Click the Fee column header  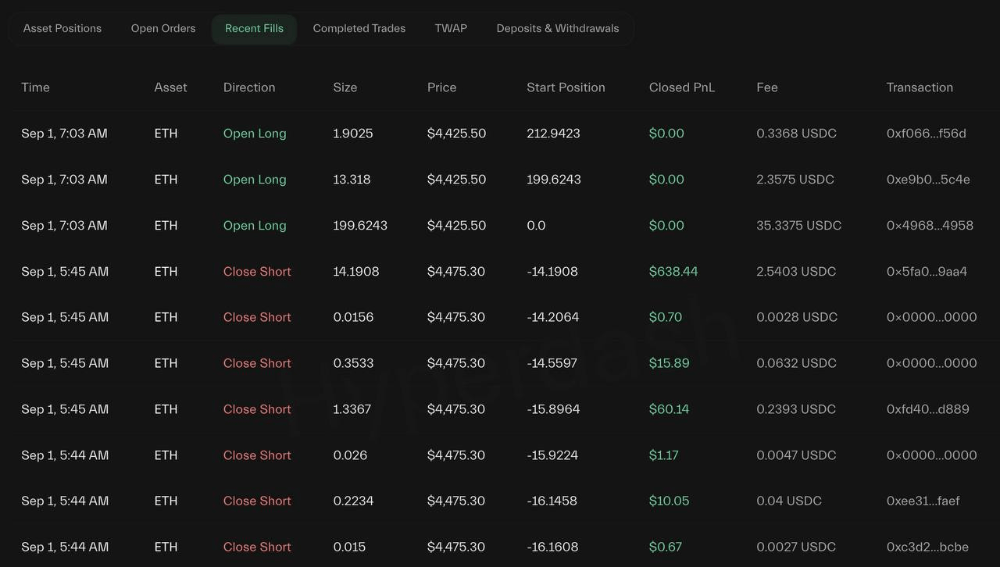point(767,87)
